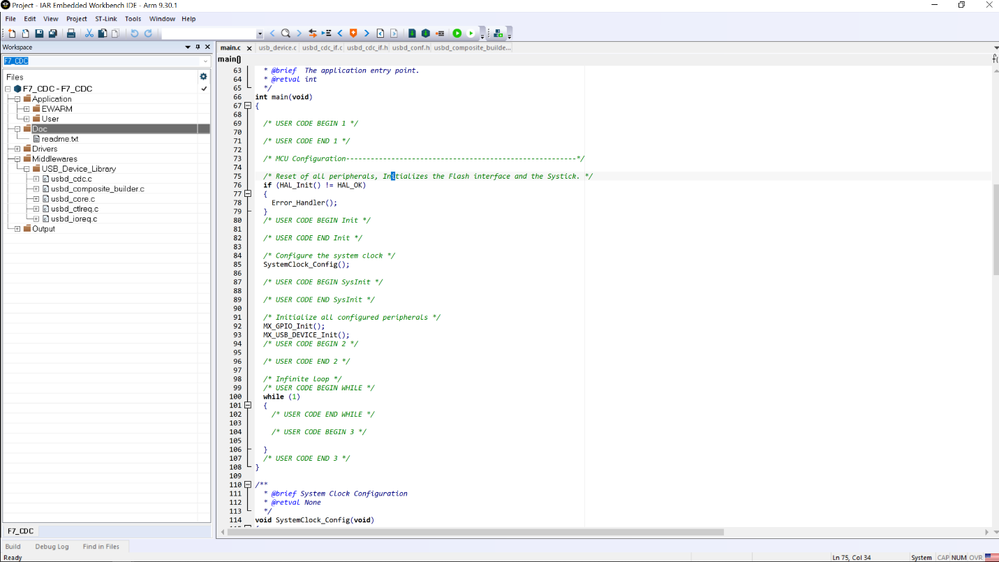Screen dimensions: 999x562
Task: Open the Build messages tab
Action: click(x=13, y=547)
